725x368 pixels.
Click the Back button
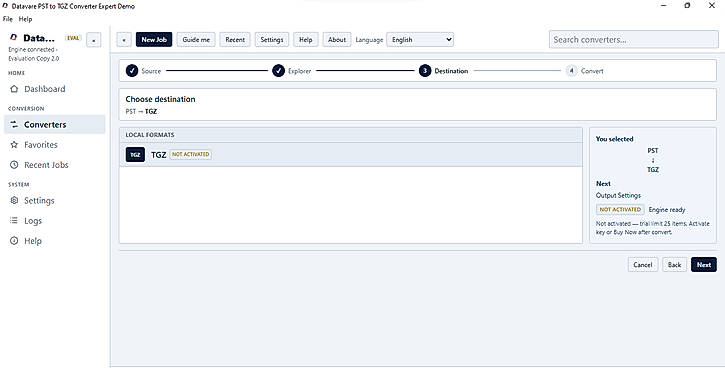(675, 264)
